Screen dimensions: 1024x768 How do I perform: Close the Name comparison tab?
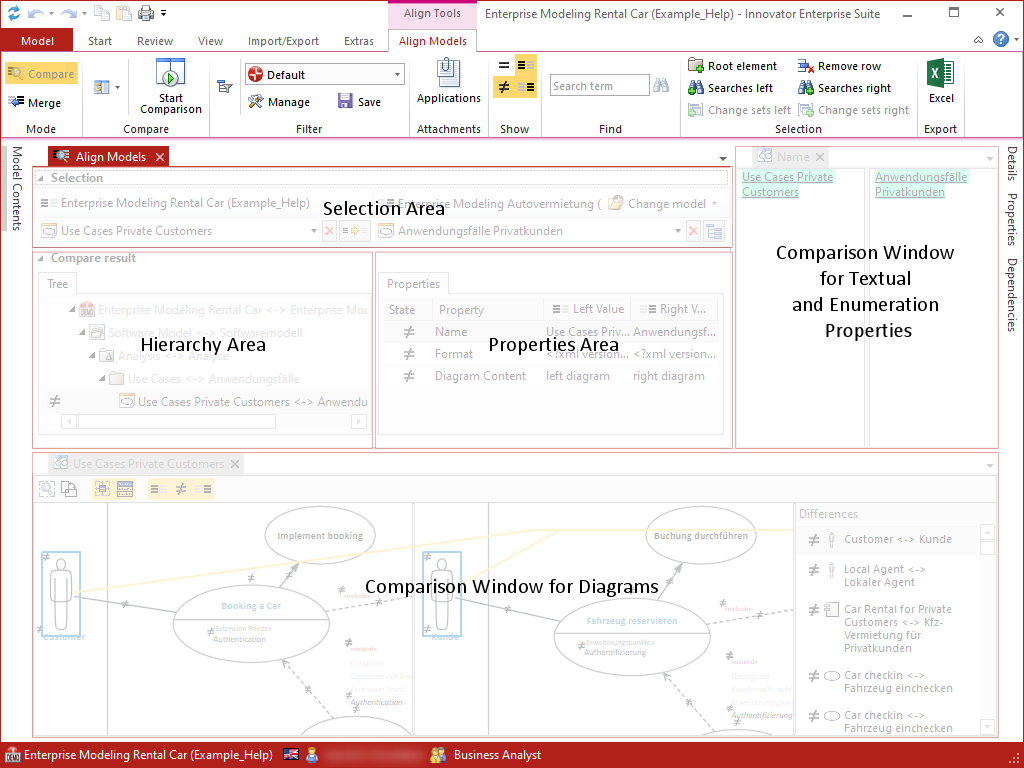(820, 157)
